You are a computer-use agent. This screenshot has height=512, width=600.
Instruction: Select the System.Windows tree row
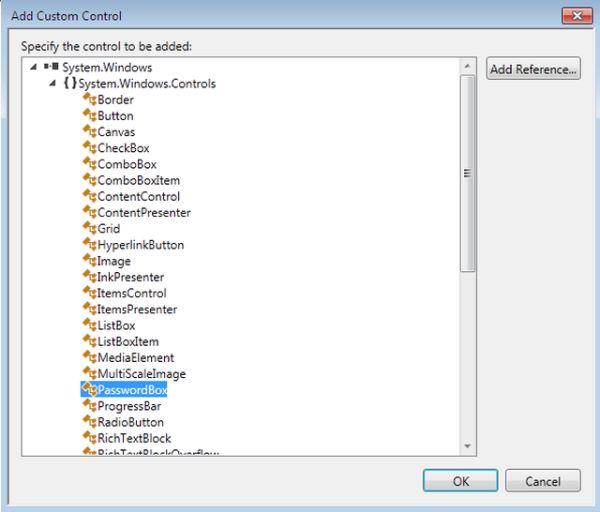point(98,67)
